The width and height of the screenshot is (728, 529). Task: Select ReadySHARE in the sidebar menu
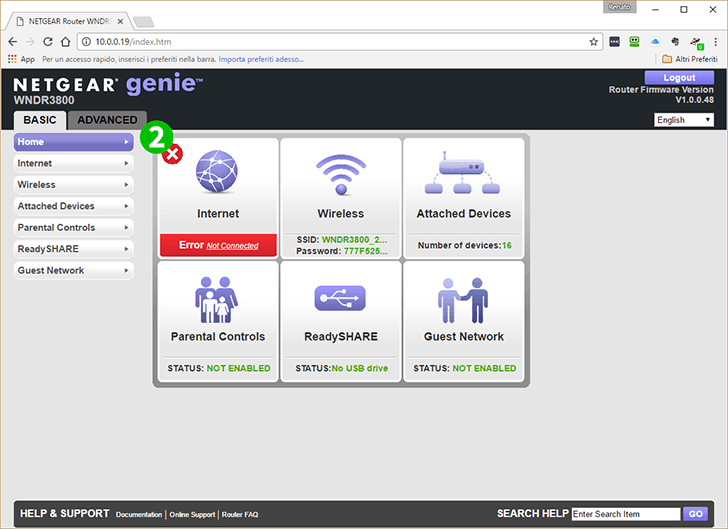click(74, 249)
